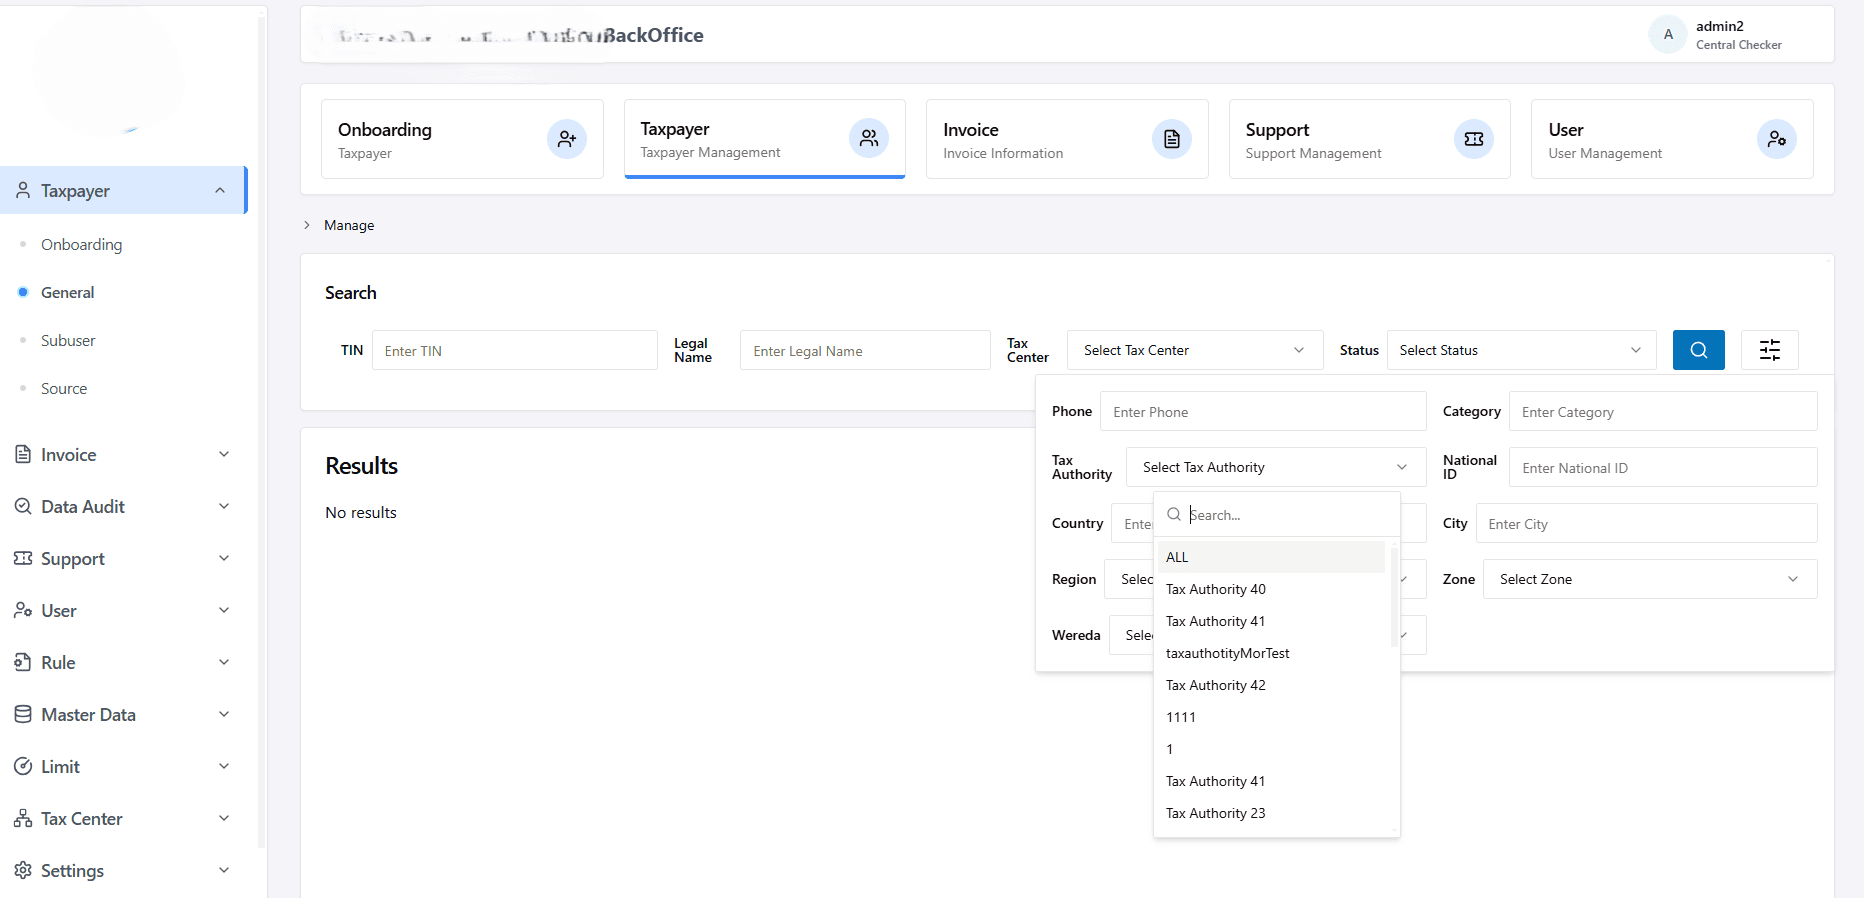Click the Enter TIN field
This screenshot has width=1864, height=898.
[515, 350]
